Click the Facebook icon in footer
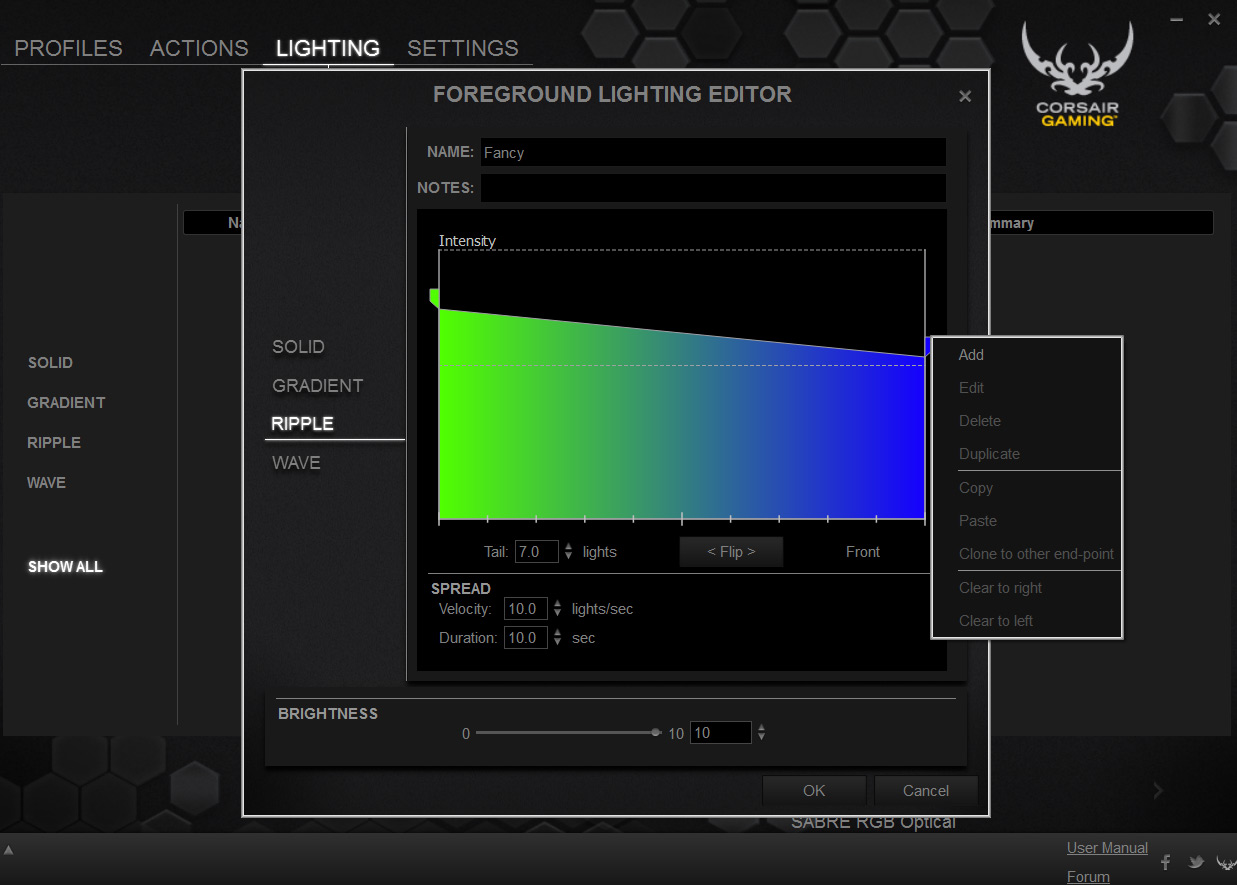 click(x=1166, y=862)
